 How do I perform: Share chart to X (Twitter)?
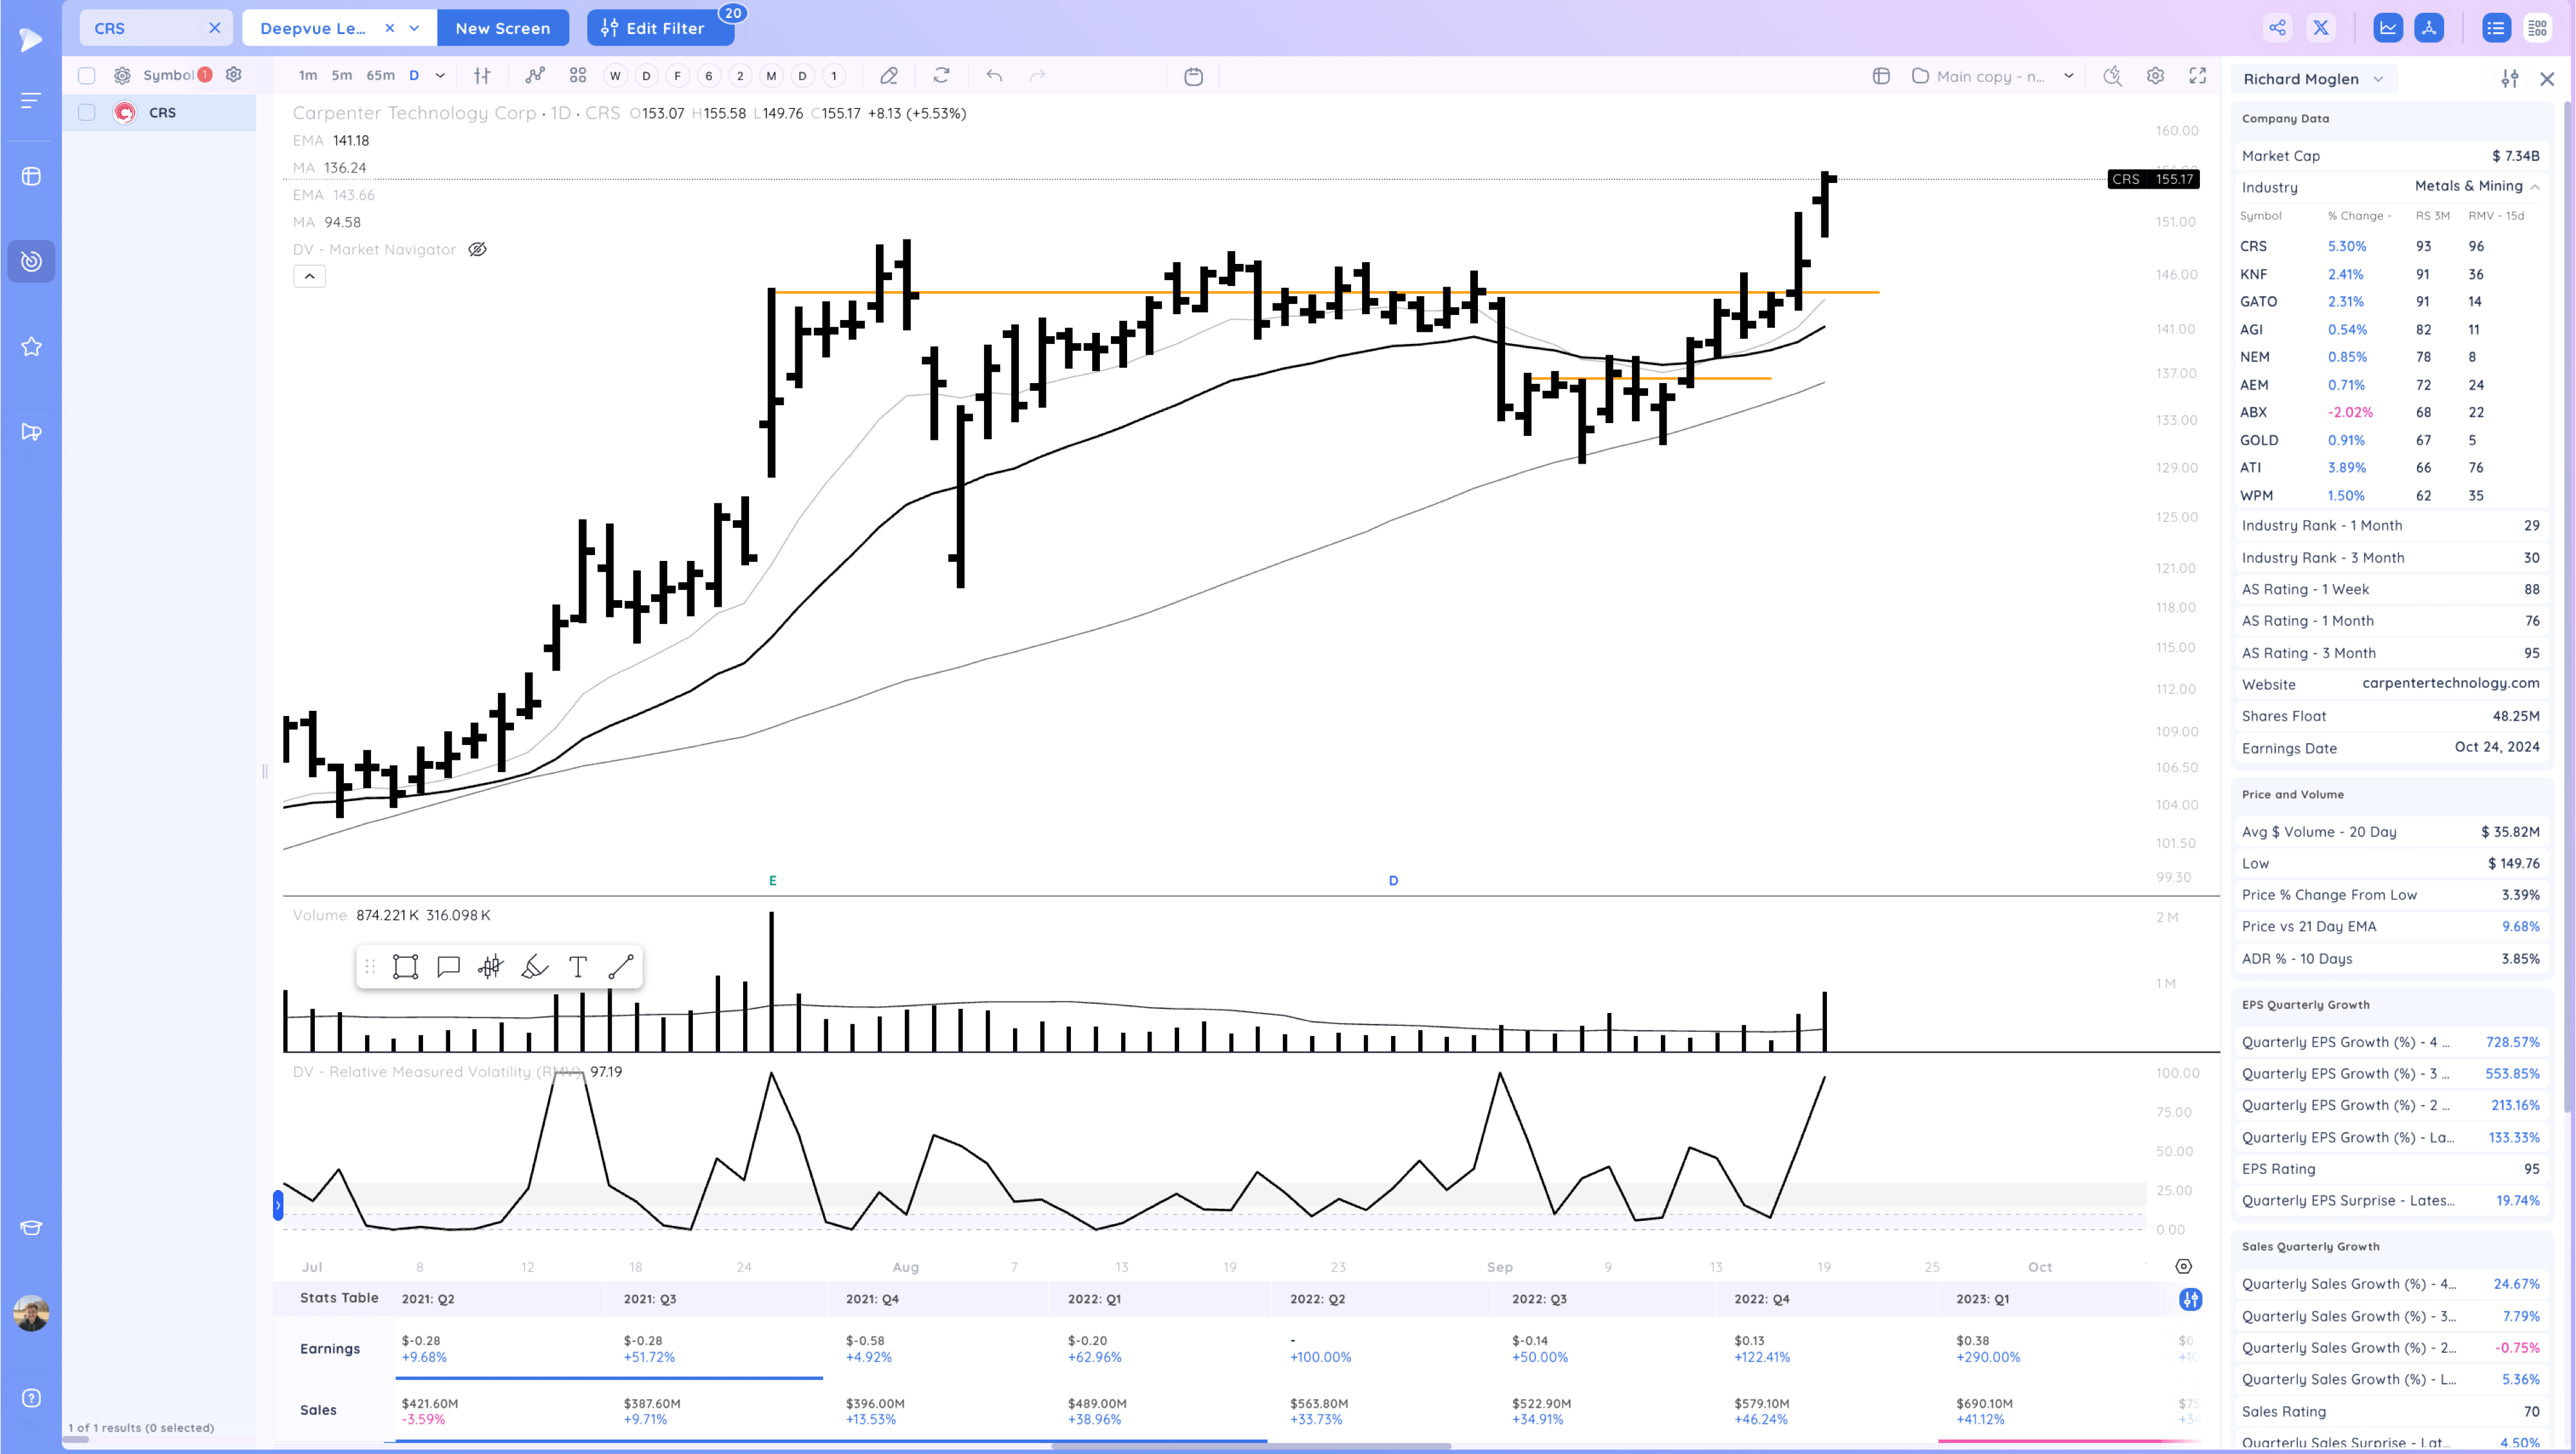[2320, 28]
